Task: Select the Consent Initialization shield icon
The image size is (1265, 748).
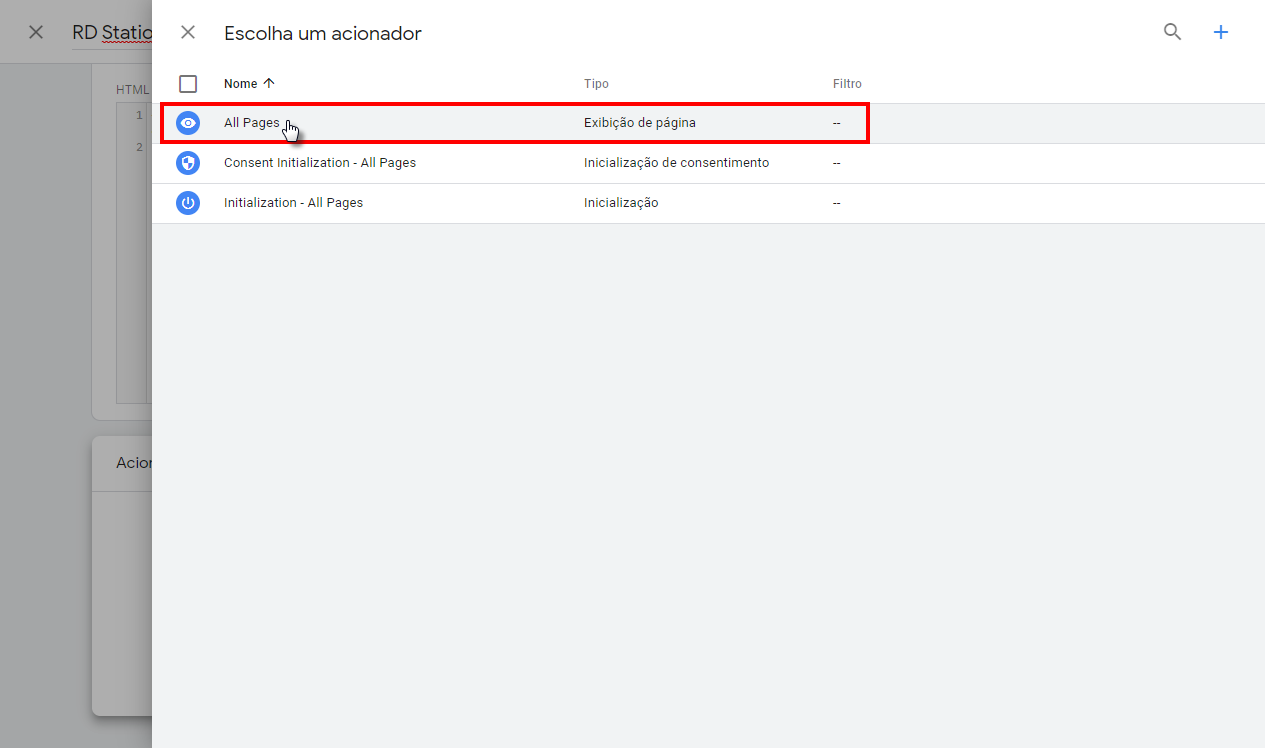Action: point(188,162)
